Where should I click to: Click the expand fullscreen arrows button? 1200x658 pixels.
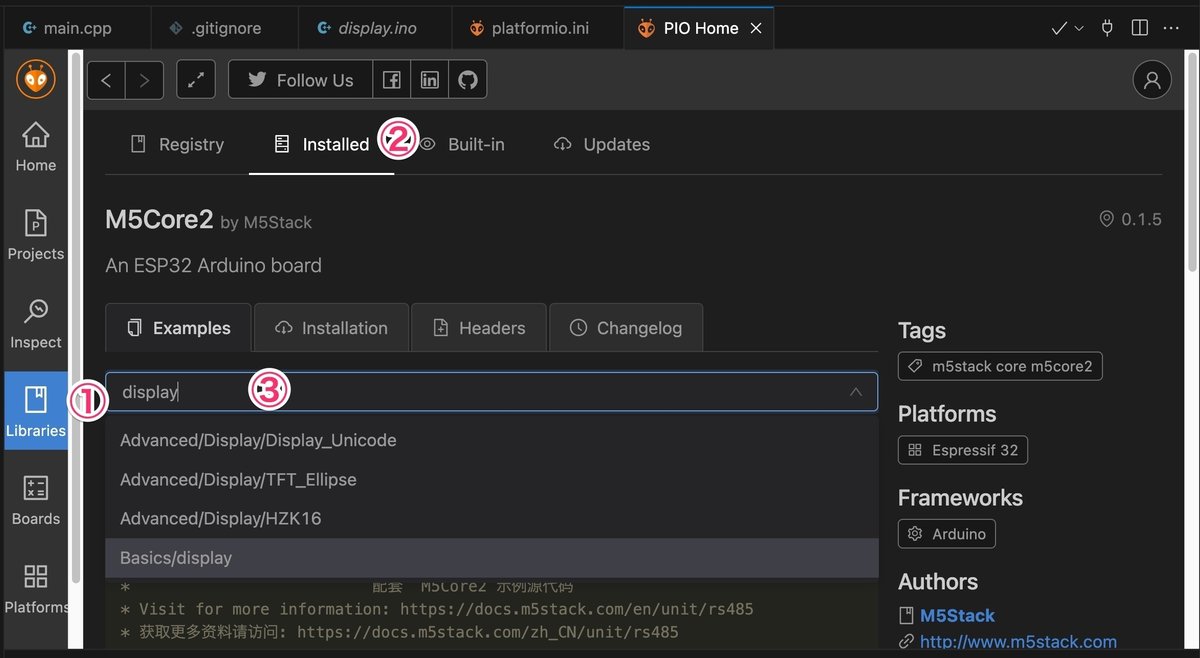coord(196,80)
